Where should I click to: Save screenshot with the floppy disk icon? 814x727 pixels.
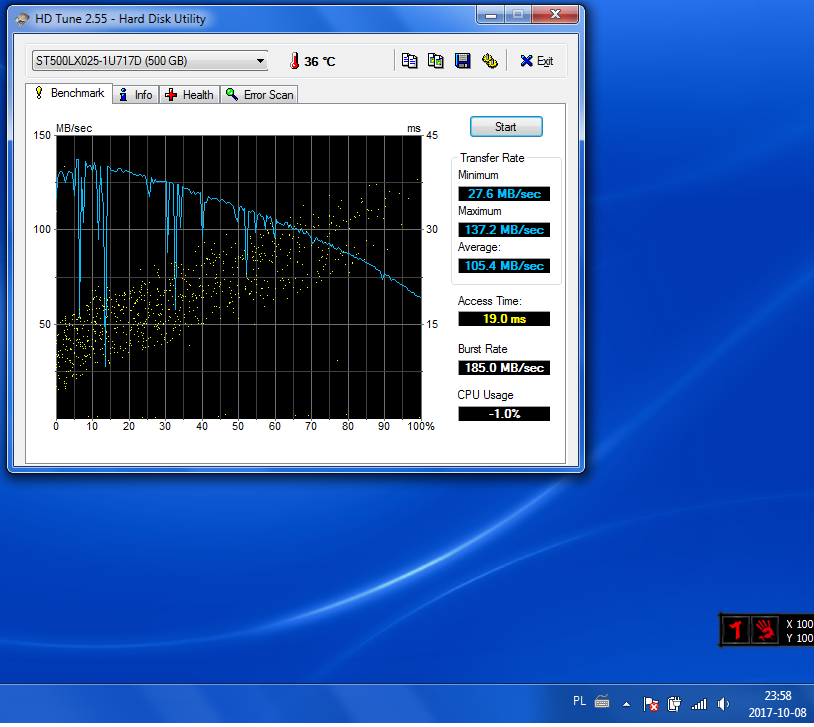(463, 61)
